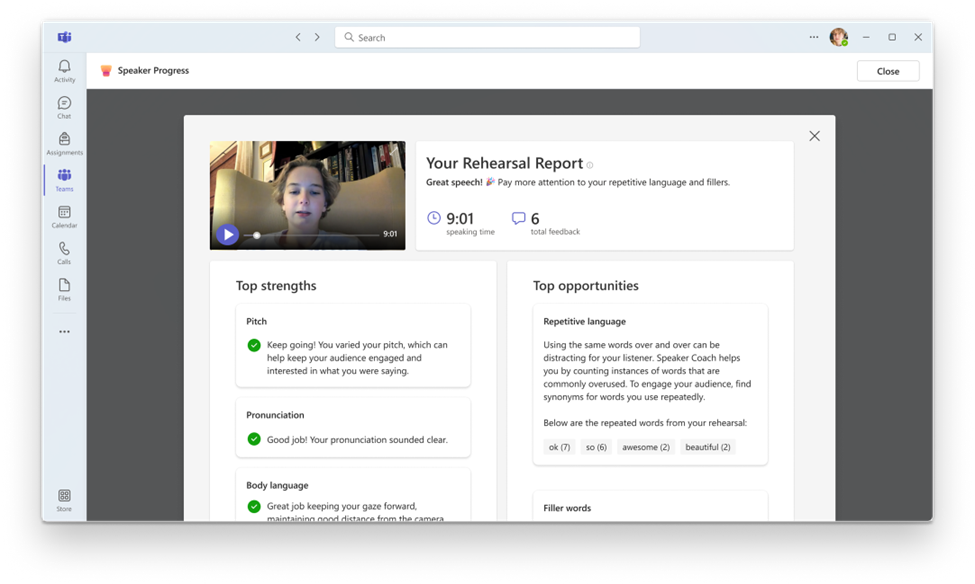The height and width of the screenshot is (584, 975).
Task: Click the '6' total feedback value
Action: pyautogui.click(x=535, y=218)
